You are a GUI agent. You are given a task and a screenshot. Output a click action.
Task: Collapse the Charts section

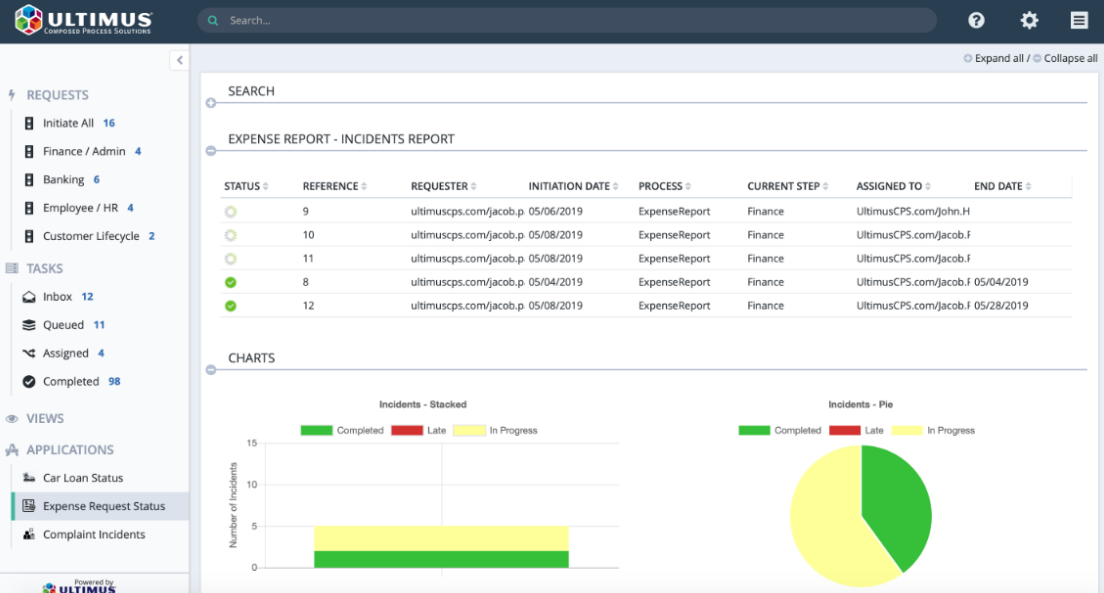pyautogui.click(x=210, y=370)
